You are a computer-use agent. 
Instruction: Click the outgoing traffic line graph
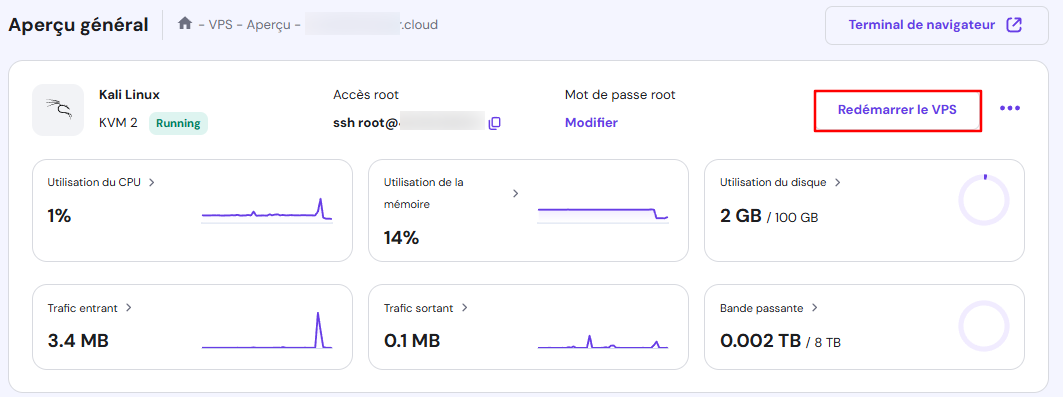[x=603, y=341]
